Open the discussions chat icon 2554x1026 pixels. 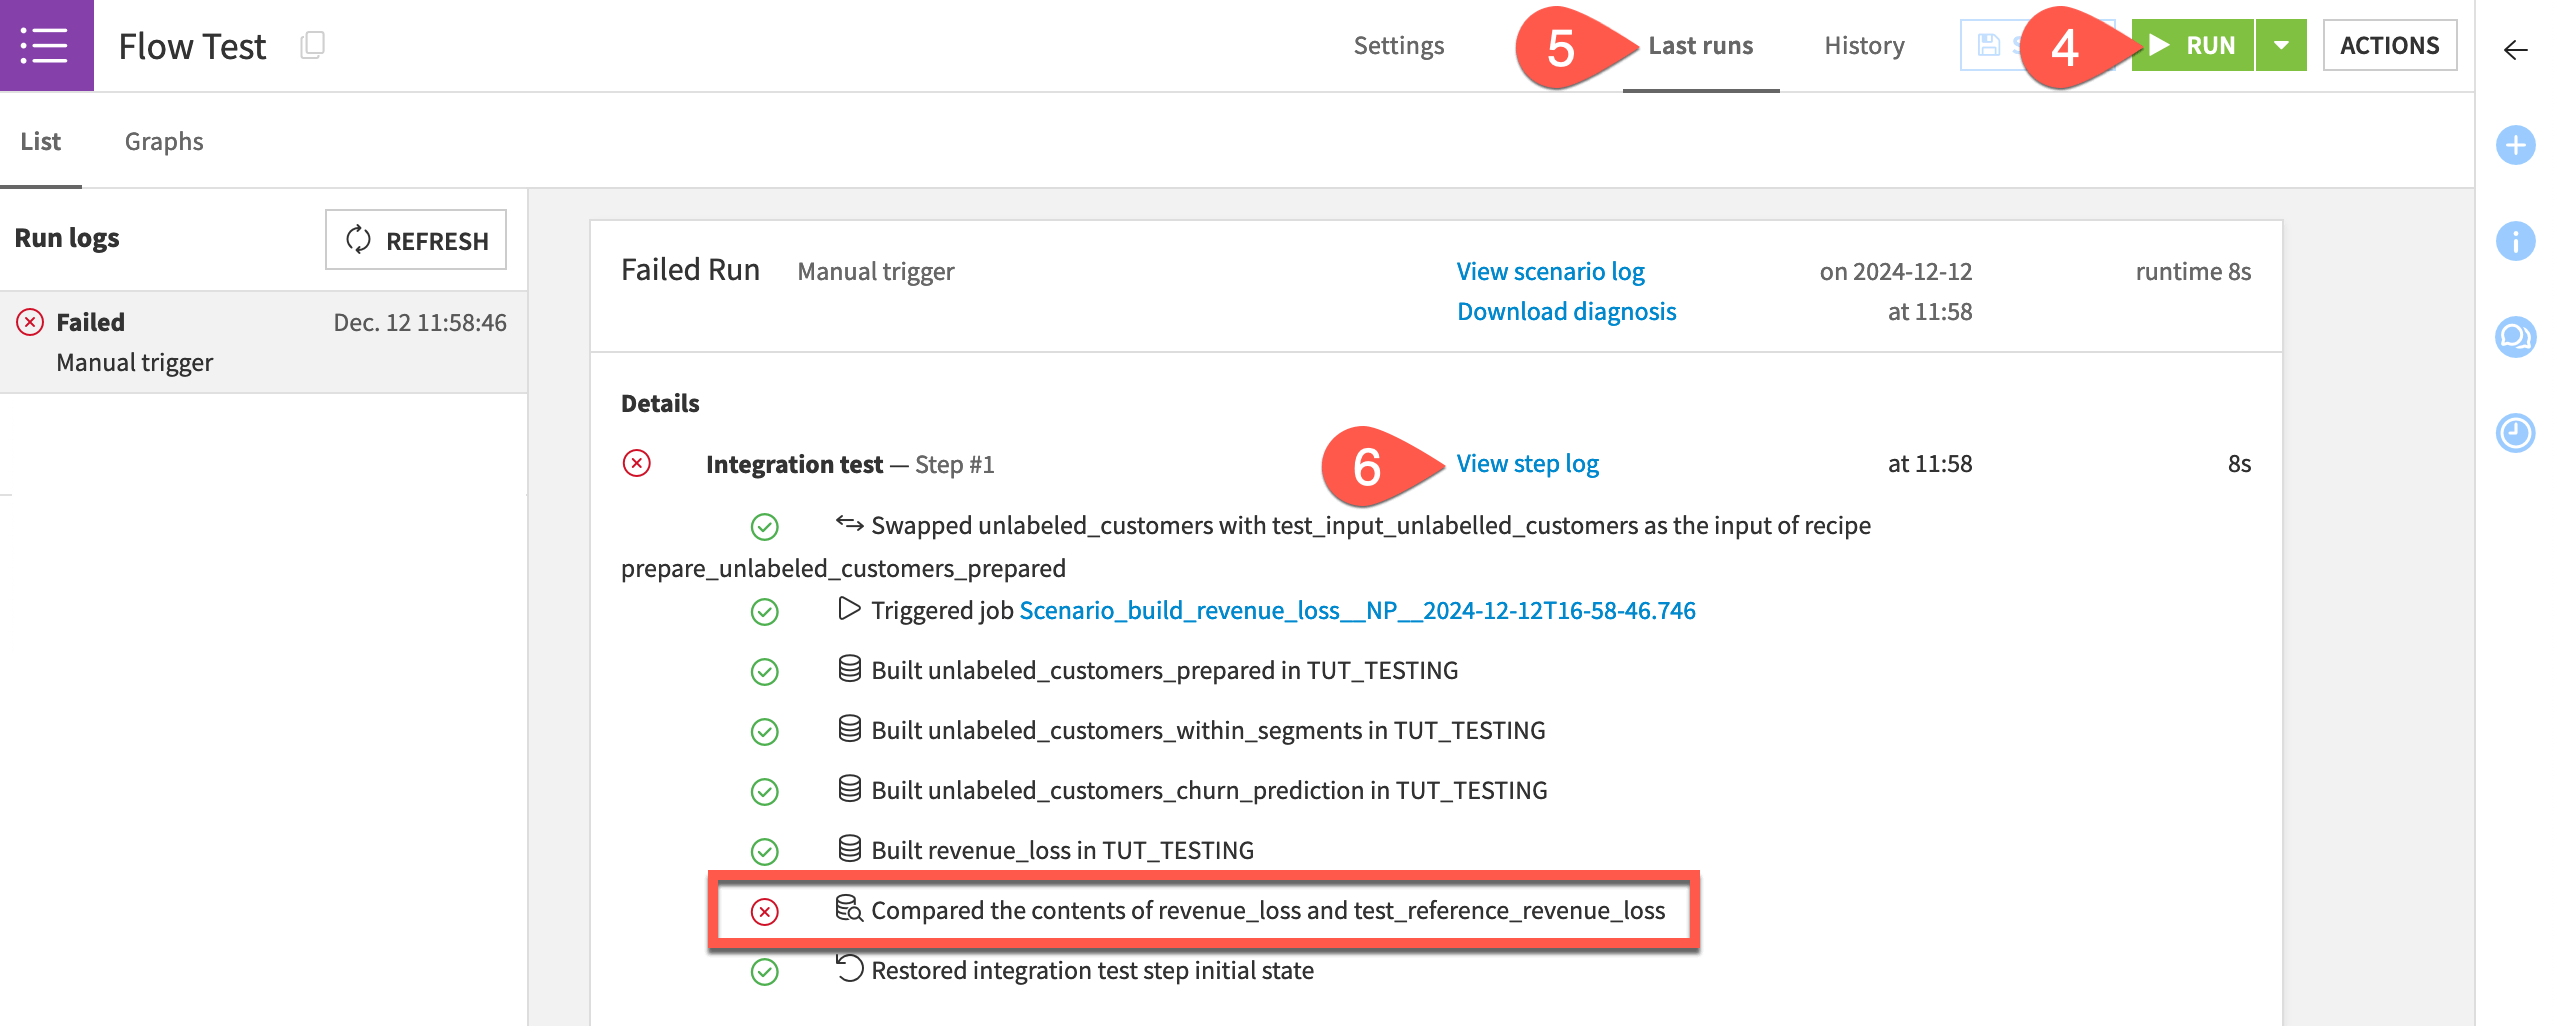pos(2515,338)
